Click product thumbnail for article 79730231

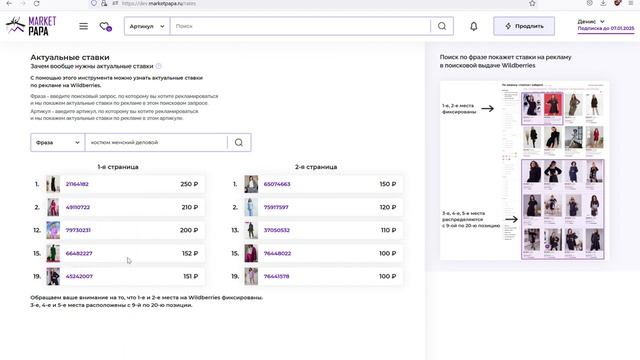click(x=53, y=230)
